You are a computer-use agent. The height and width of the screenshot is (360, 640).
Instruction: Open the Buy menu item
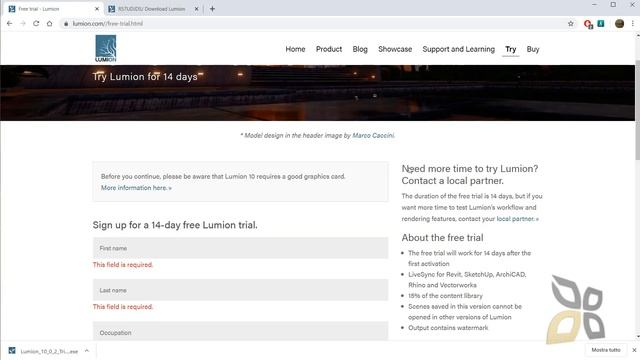click(x=533, y=49)
